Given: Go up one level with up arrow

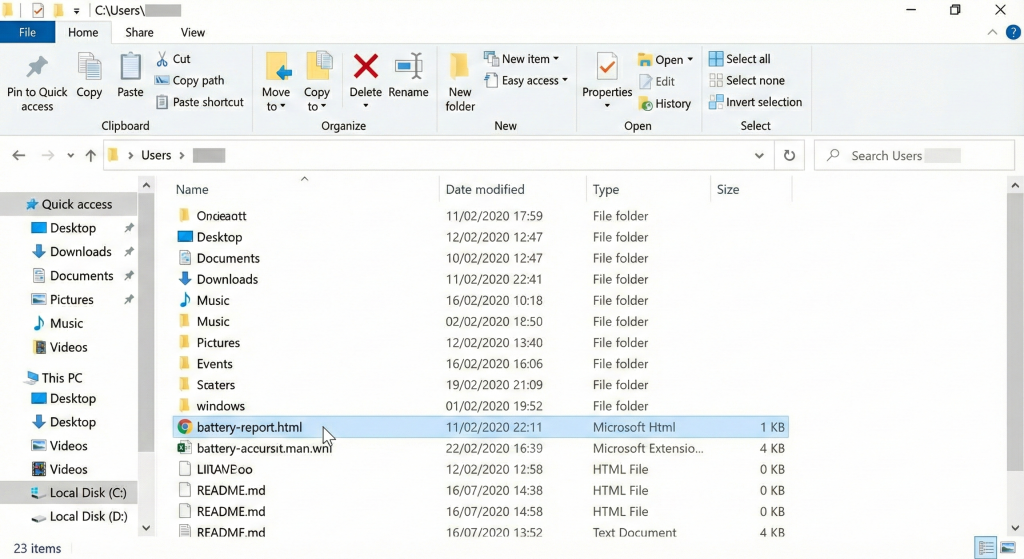Looking at the screenshot, I should point(91,156).
